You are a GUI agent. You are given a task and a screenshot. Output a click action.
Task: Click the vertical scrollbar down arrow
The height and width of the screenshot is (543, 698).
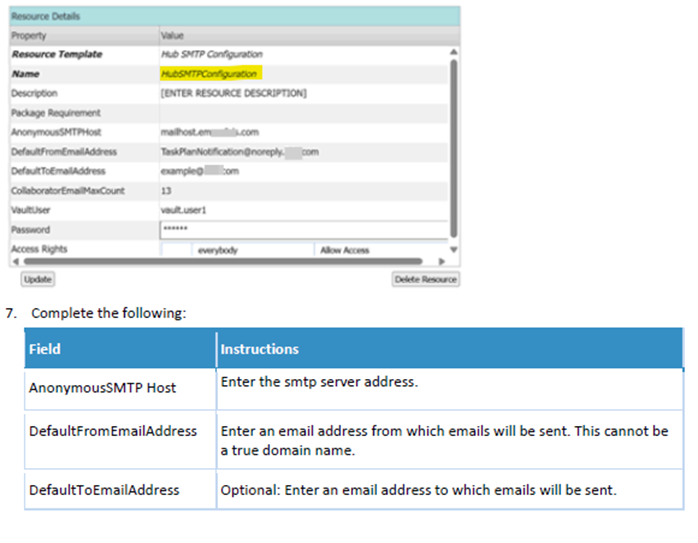[454, 249]
